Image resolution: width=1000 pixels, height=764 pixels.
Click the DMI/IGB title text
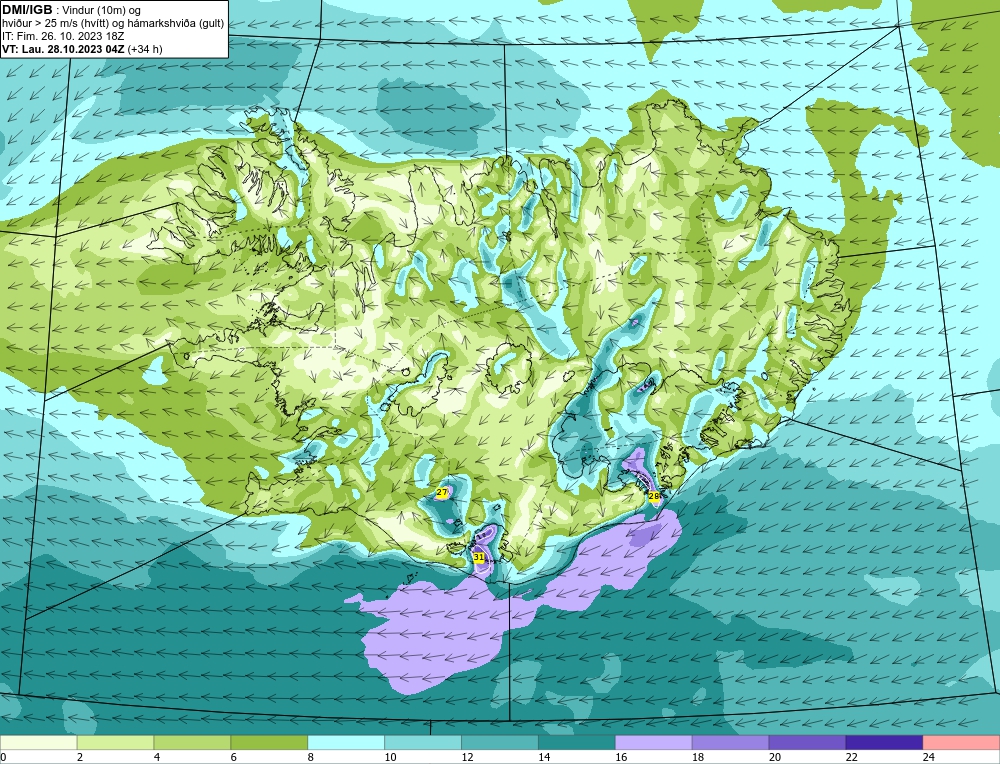(x=27, y=10)
